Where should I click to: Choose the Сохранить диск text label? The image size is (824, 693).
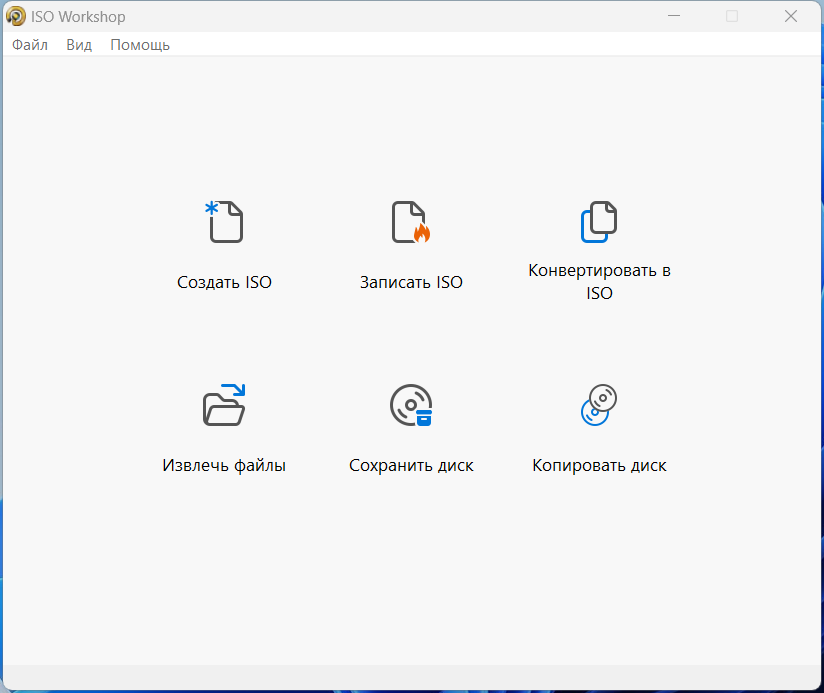411,466
